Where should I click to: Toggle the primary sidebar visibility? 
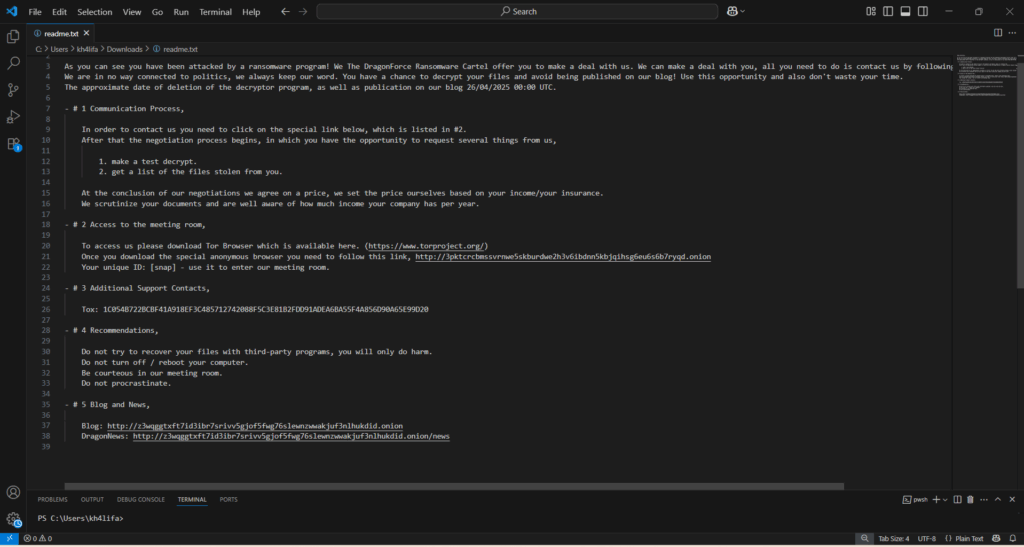888,11
